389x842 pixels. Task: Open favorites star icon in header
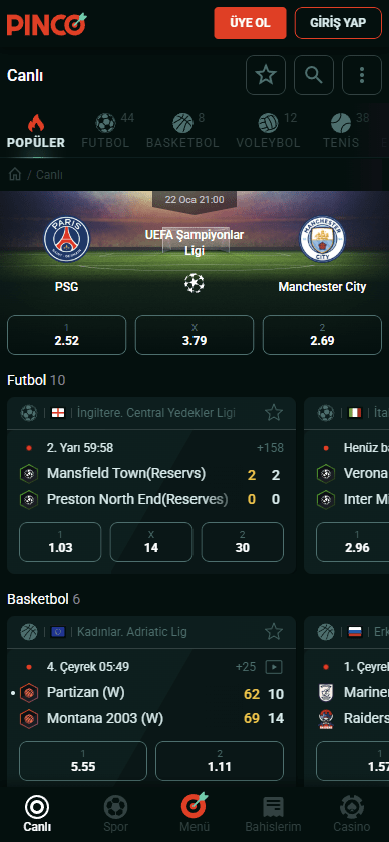266,75
